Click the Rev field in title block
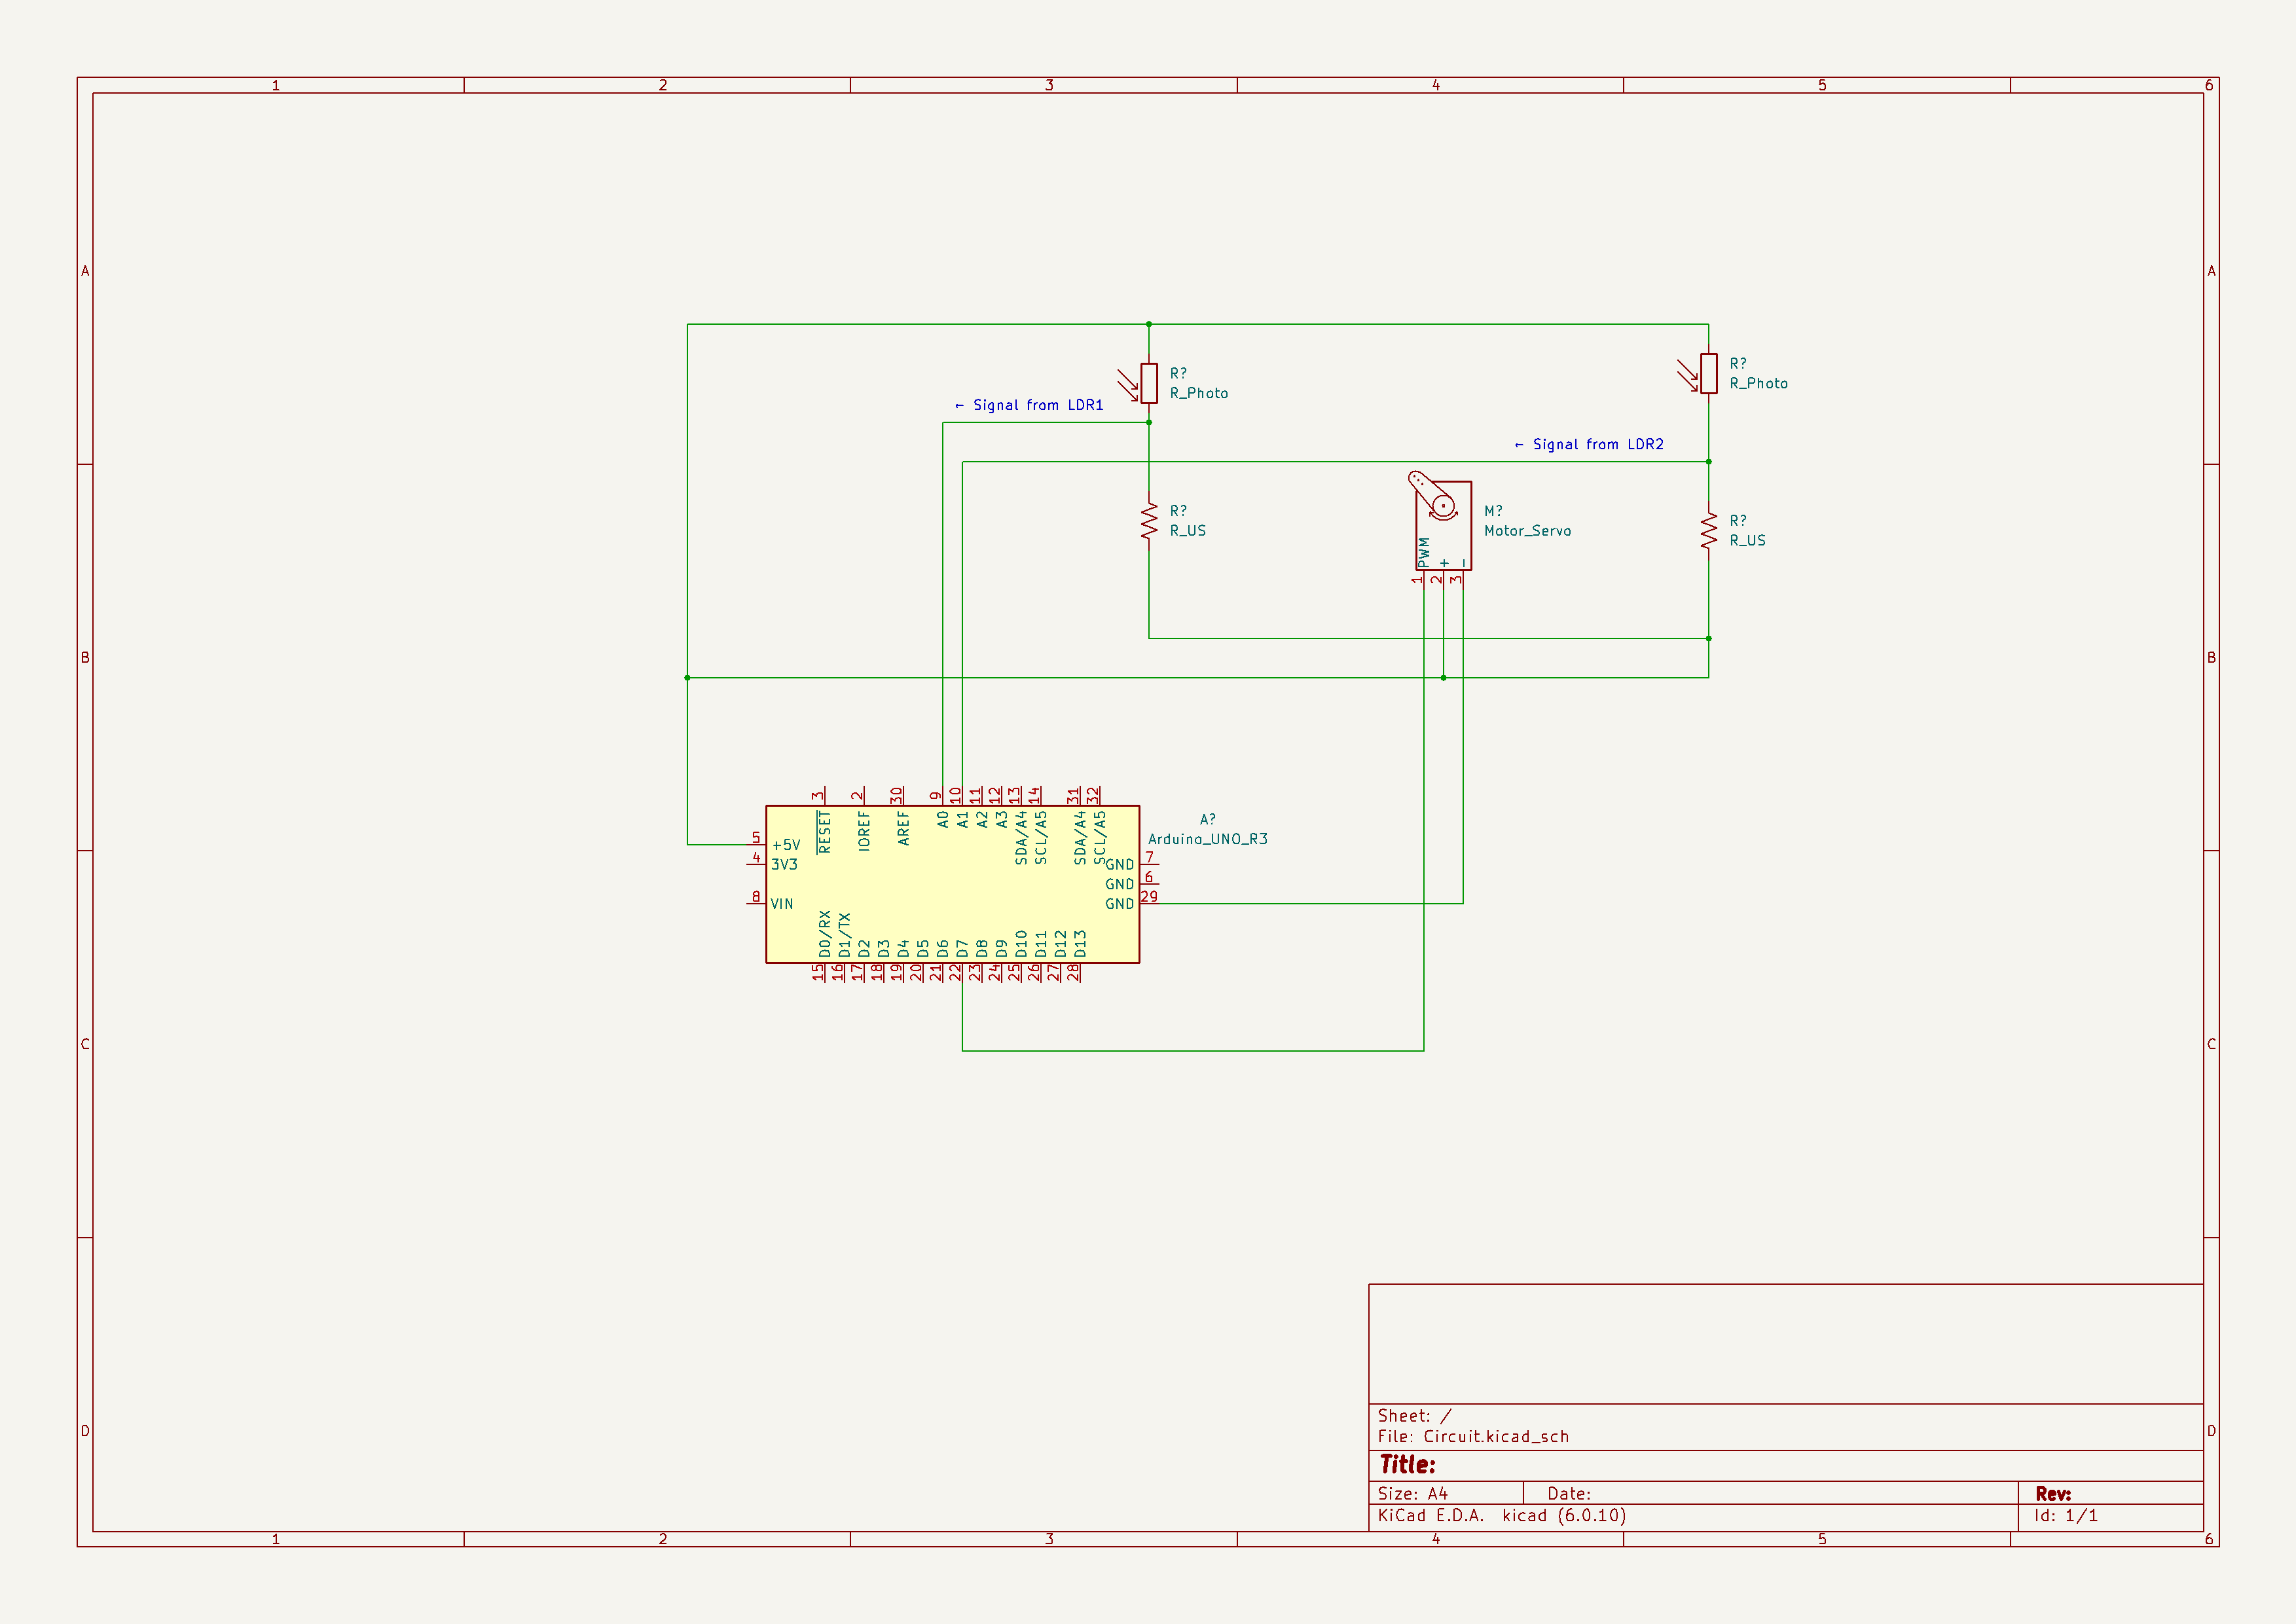The width and height of the screenshot is (2296, 1624). pyautogui.click(x=2053, y=1494)
